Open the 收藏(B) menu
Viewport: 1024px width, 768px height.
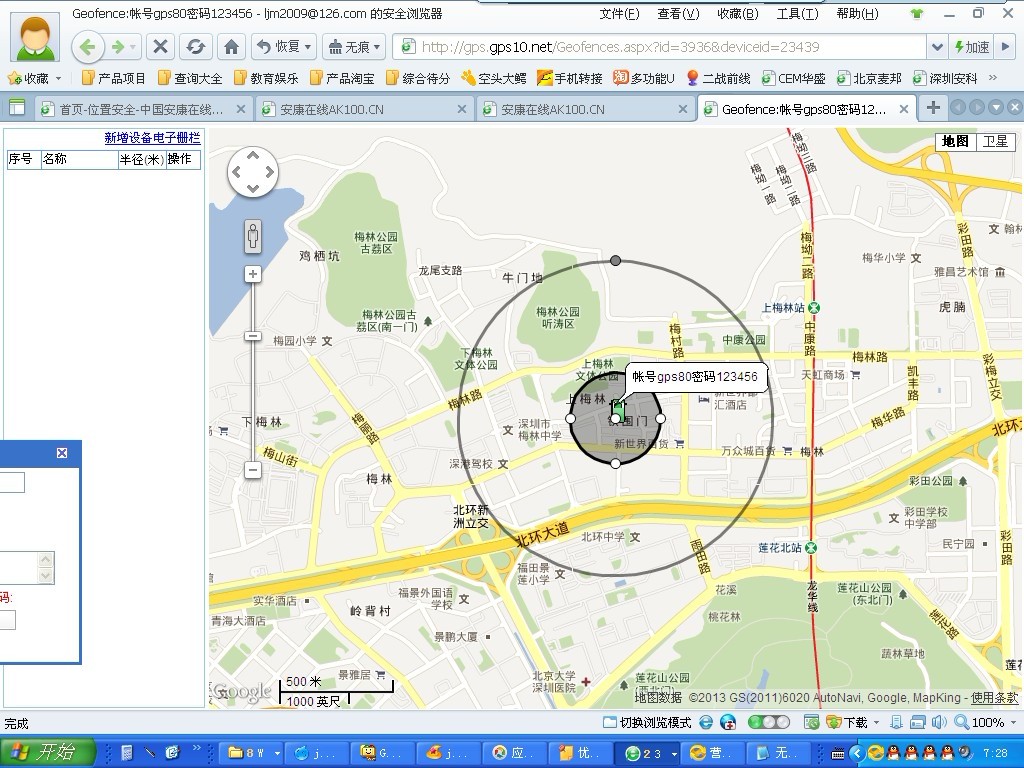point(737,14)
